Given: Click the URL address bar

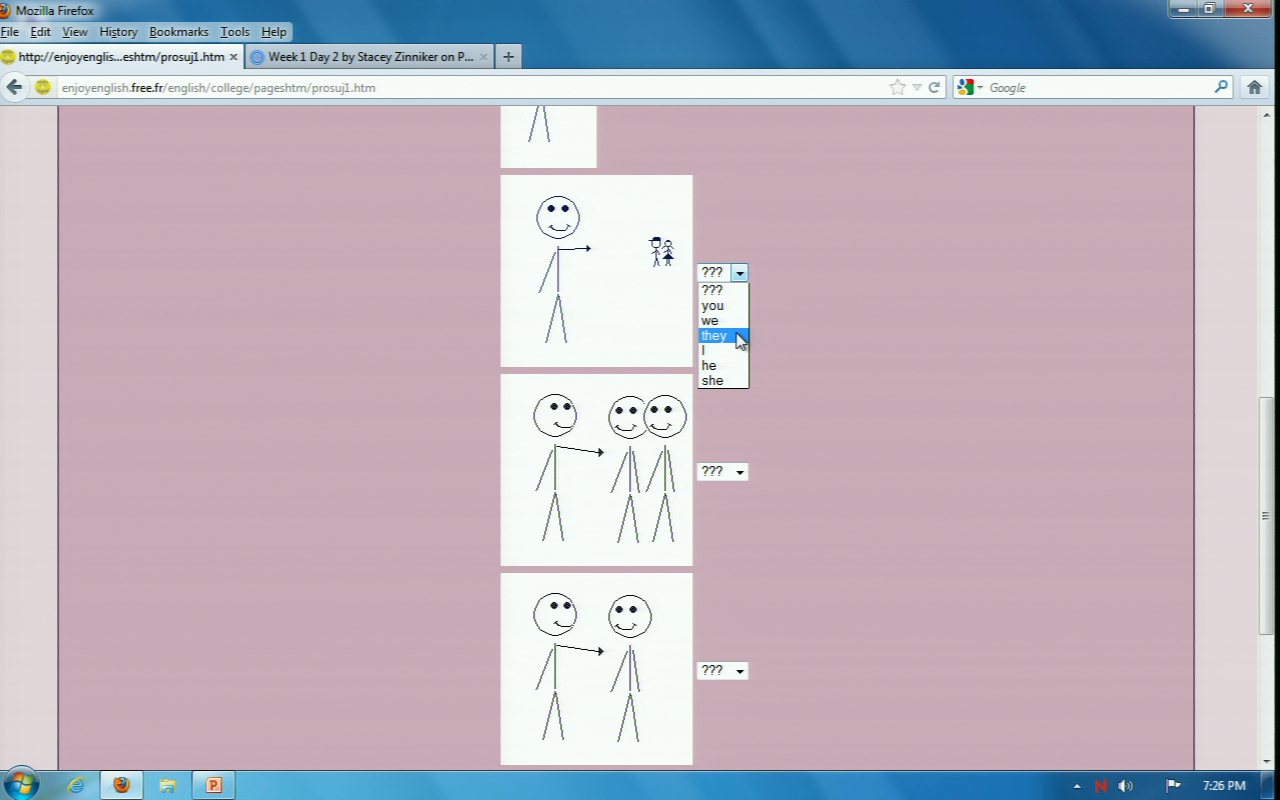Looking at the screenshot, I should (470, 88).
